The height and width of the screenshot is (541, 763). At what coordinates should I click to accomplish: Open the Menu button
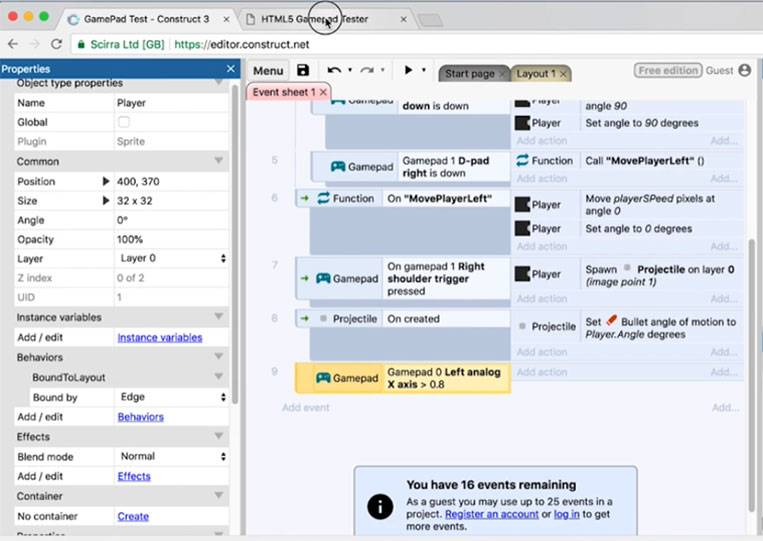point(268,71)
